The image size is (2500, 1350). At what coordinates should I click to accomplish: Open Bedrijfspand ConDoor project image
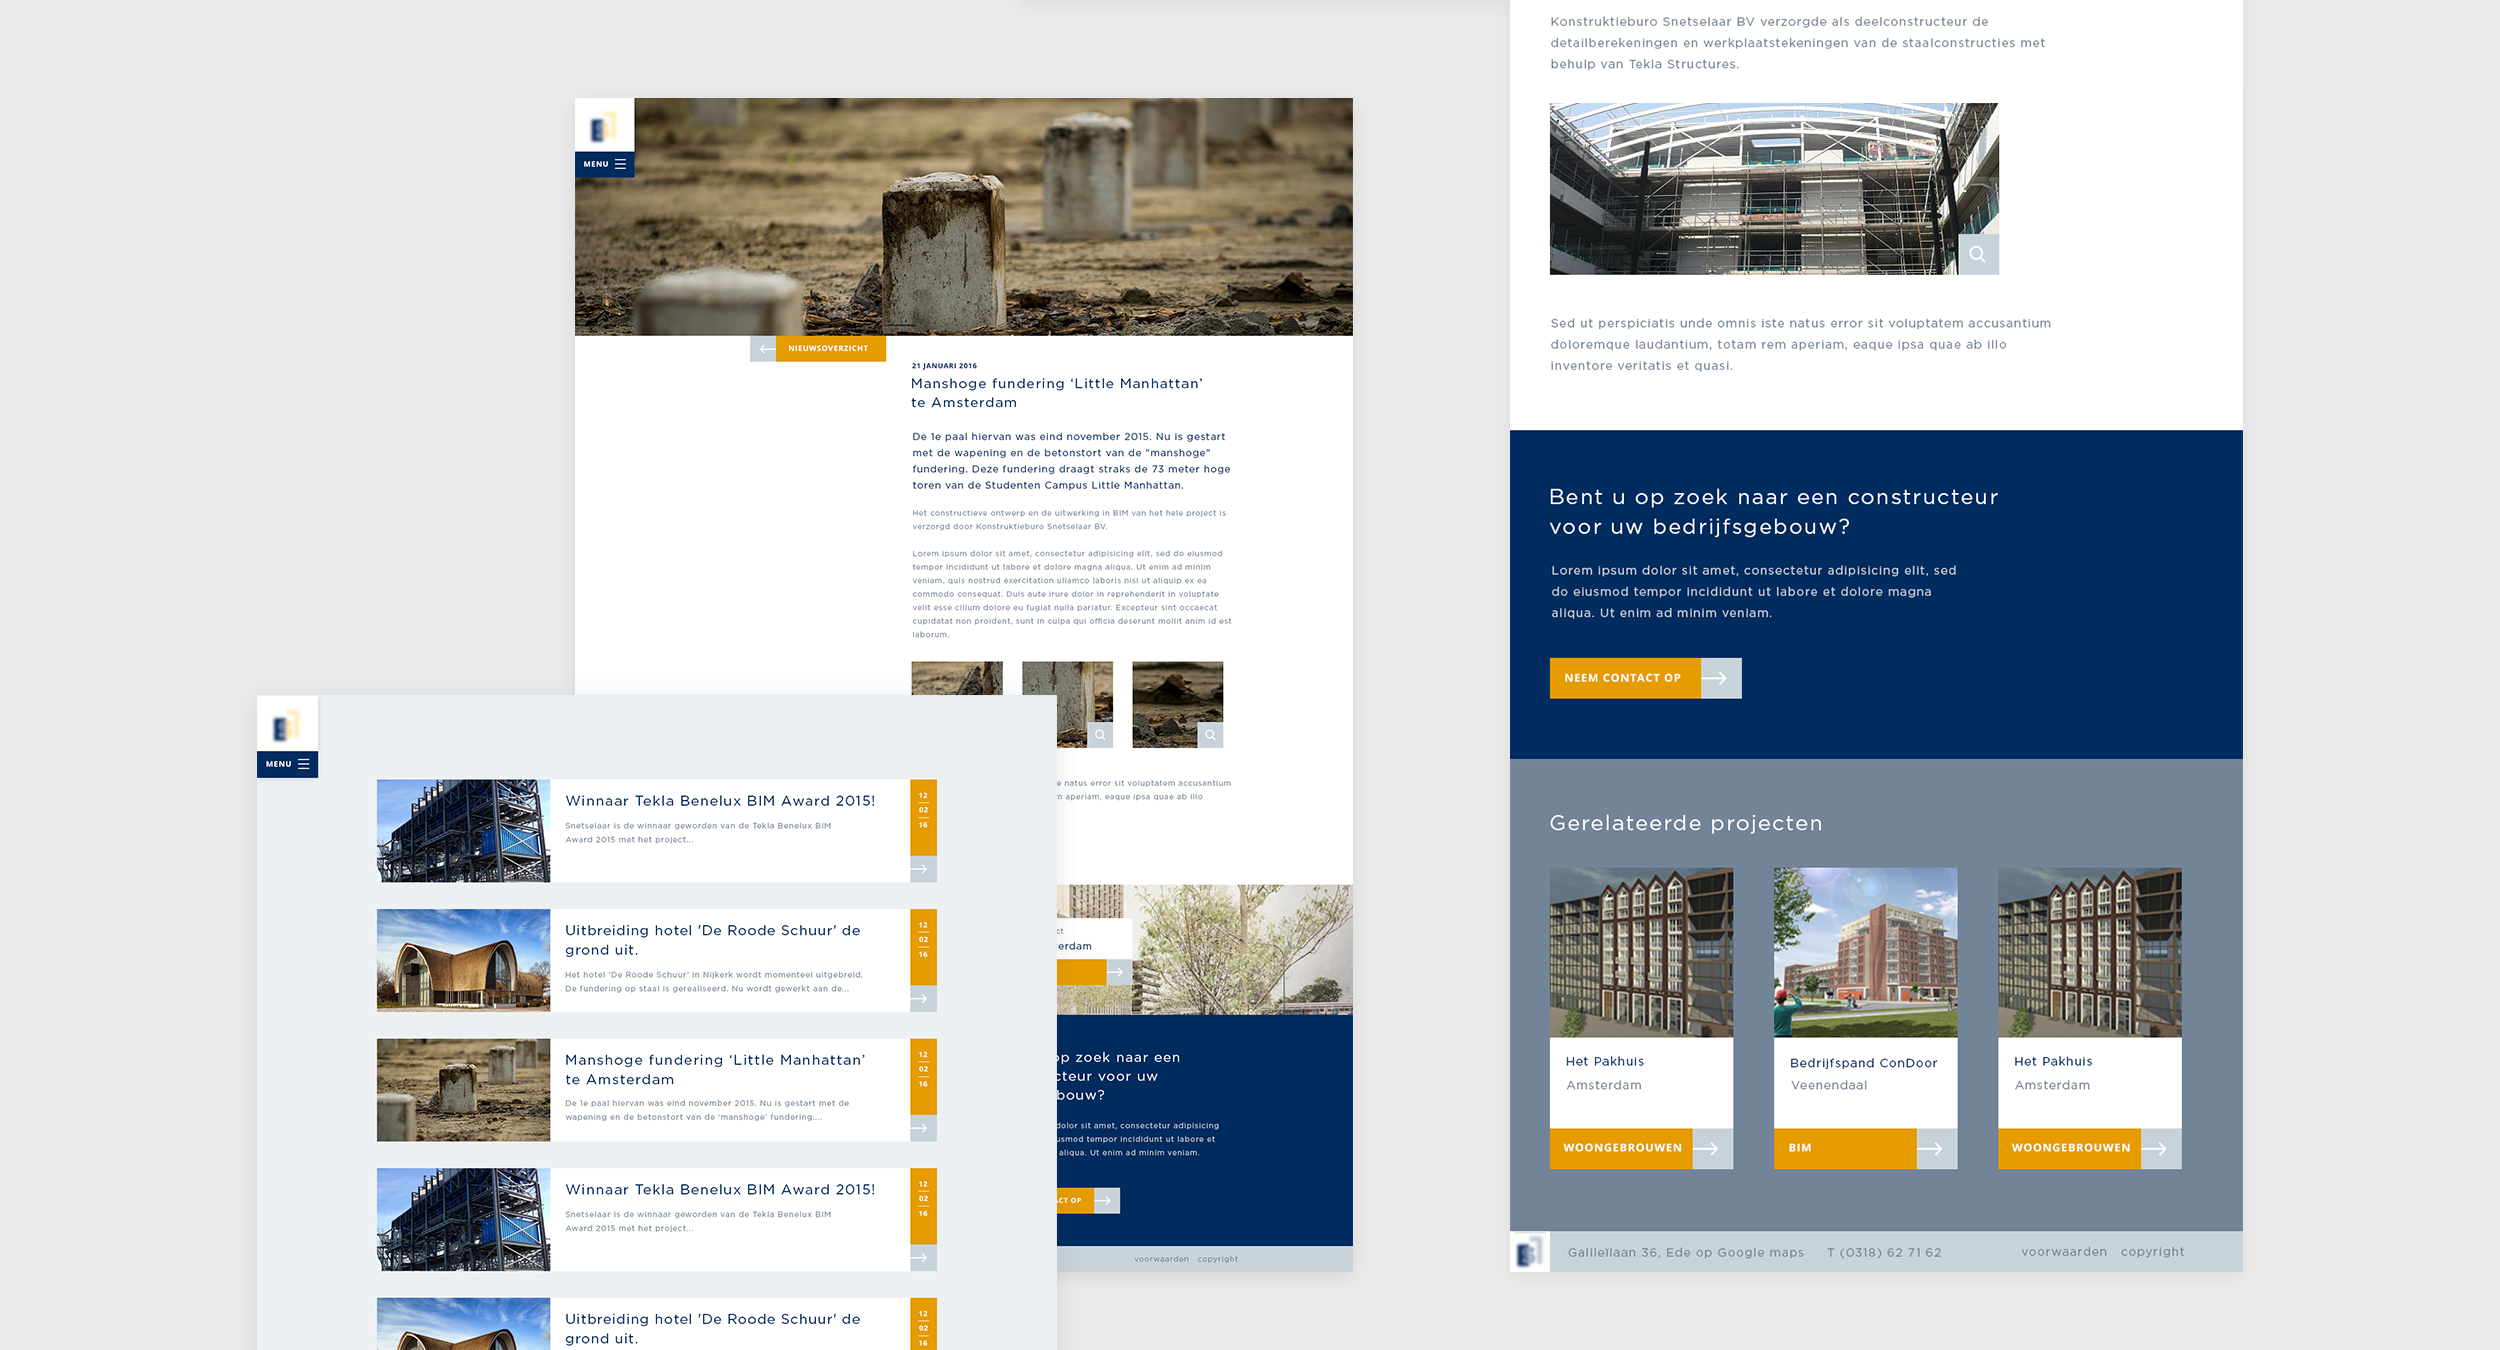[1865, 951]
